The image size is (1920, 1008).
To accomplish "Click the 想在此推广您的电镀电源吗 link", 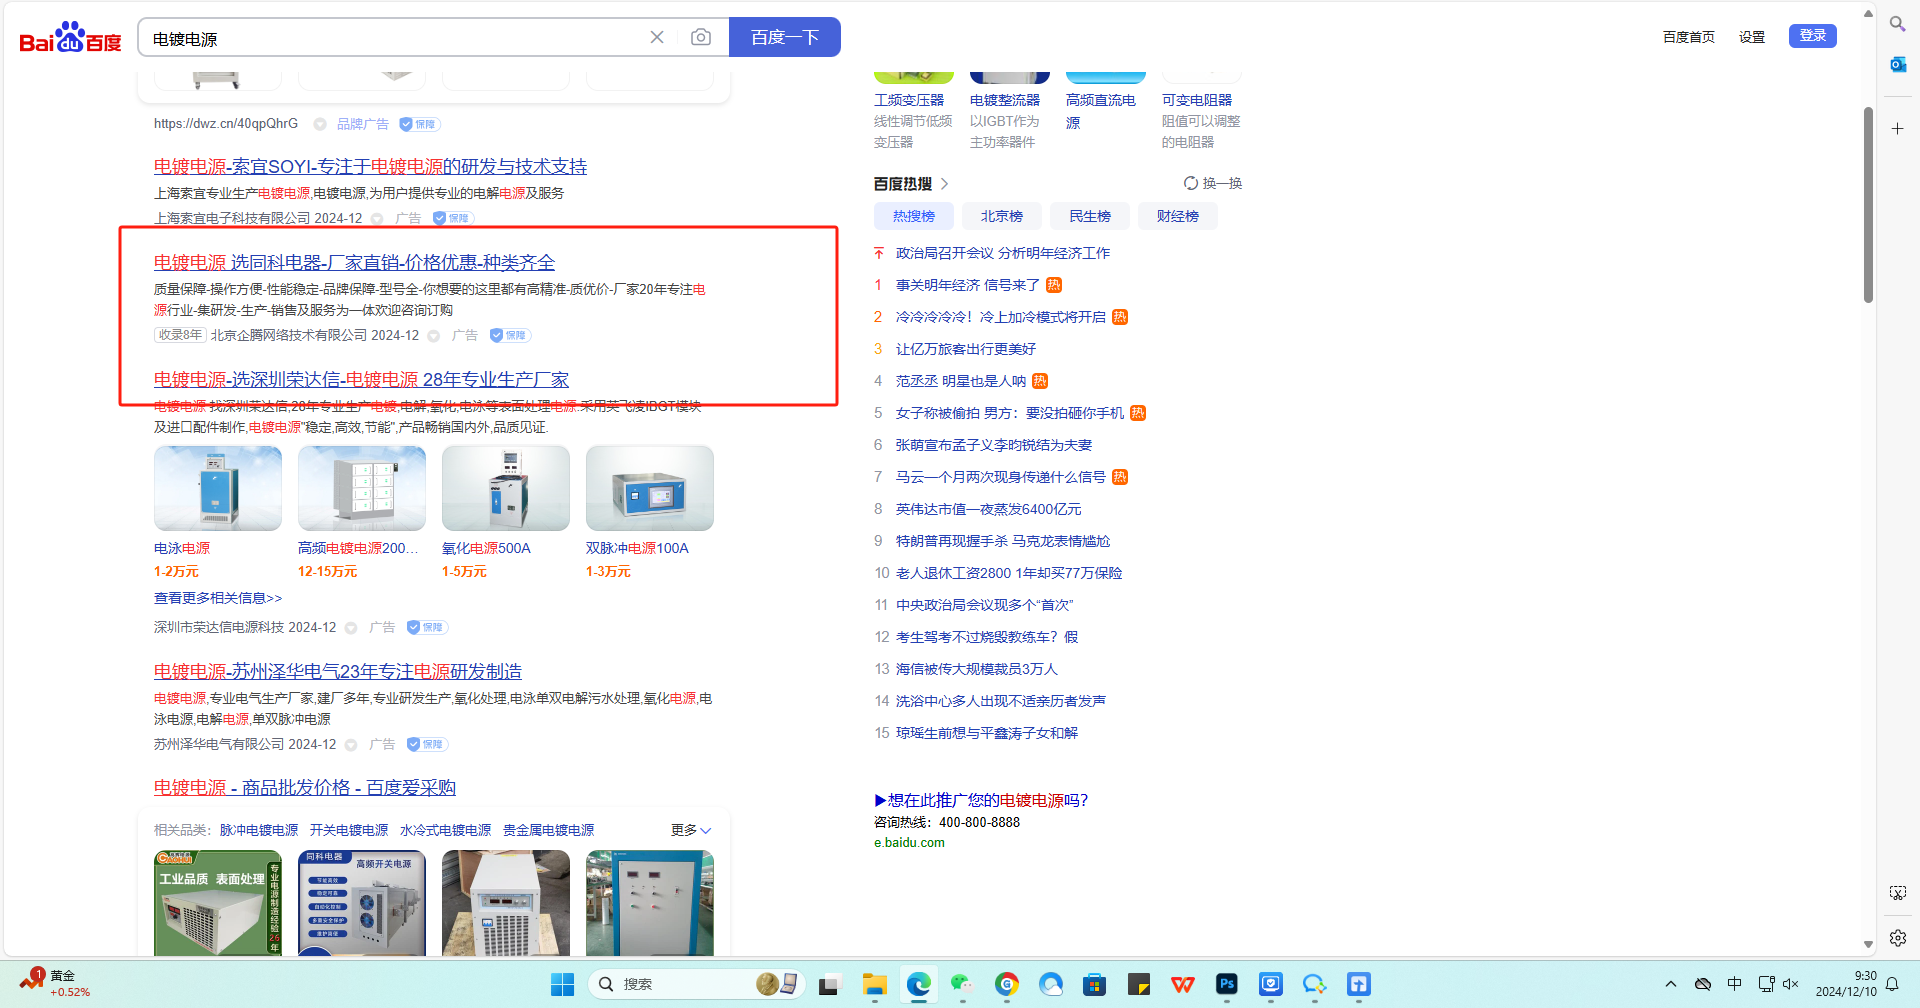I will pos(981,800).
